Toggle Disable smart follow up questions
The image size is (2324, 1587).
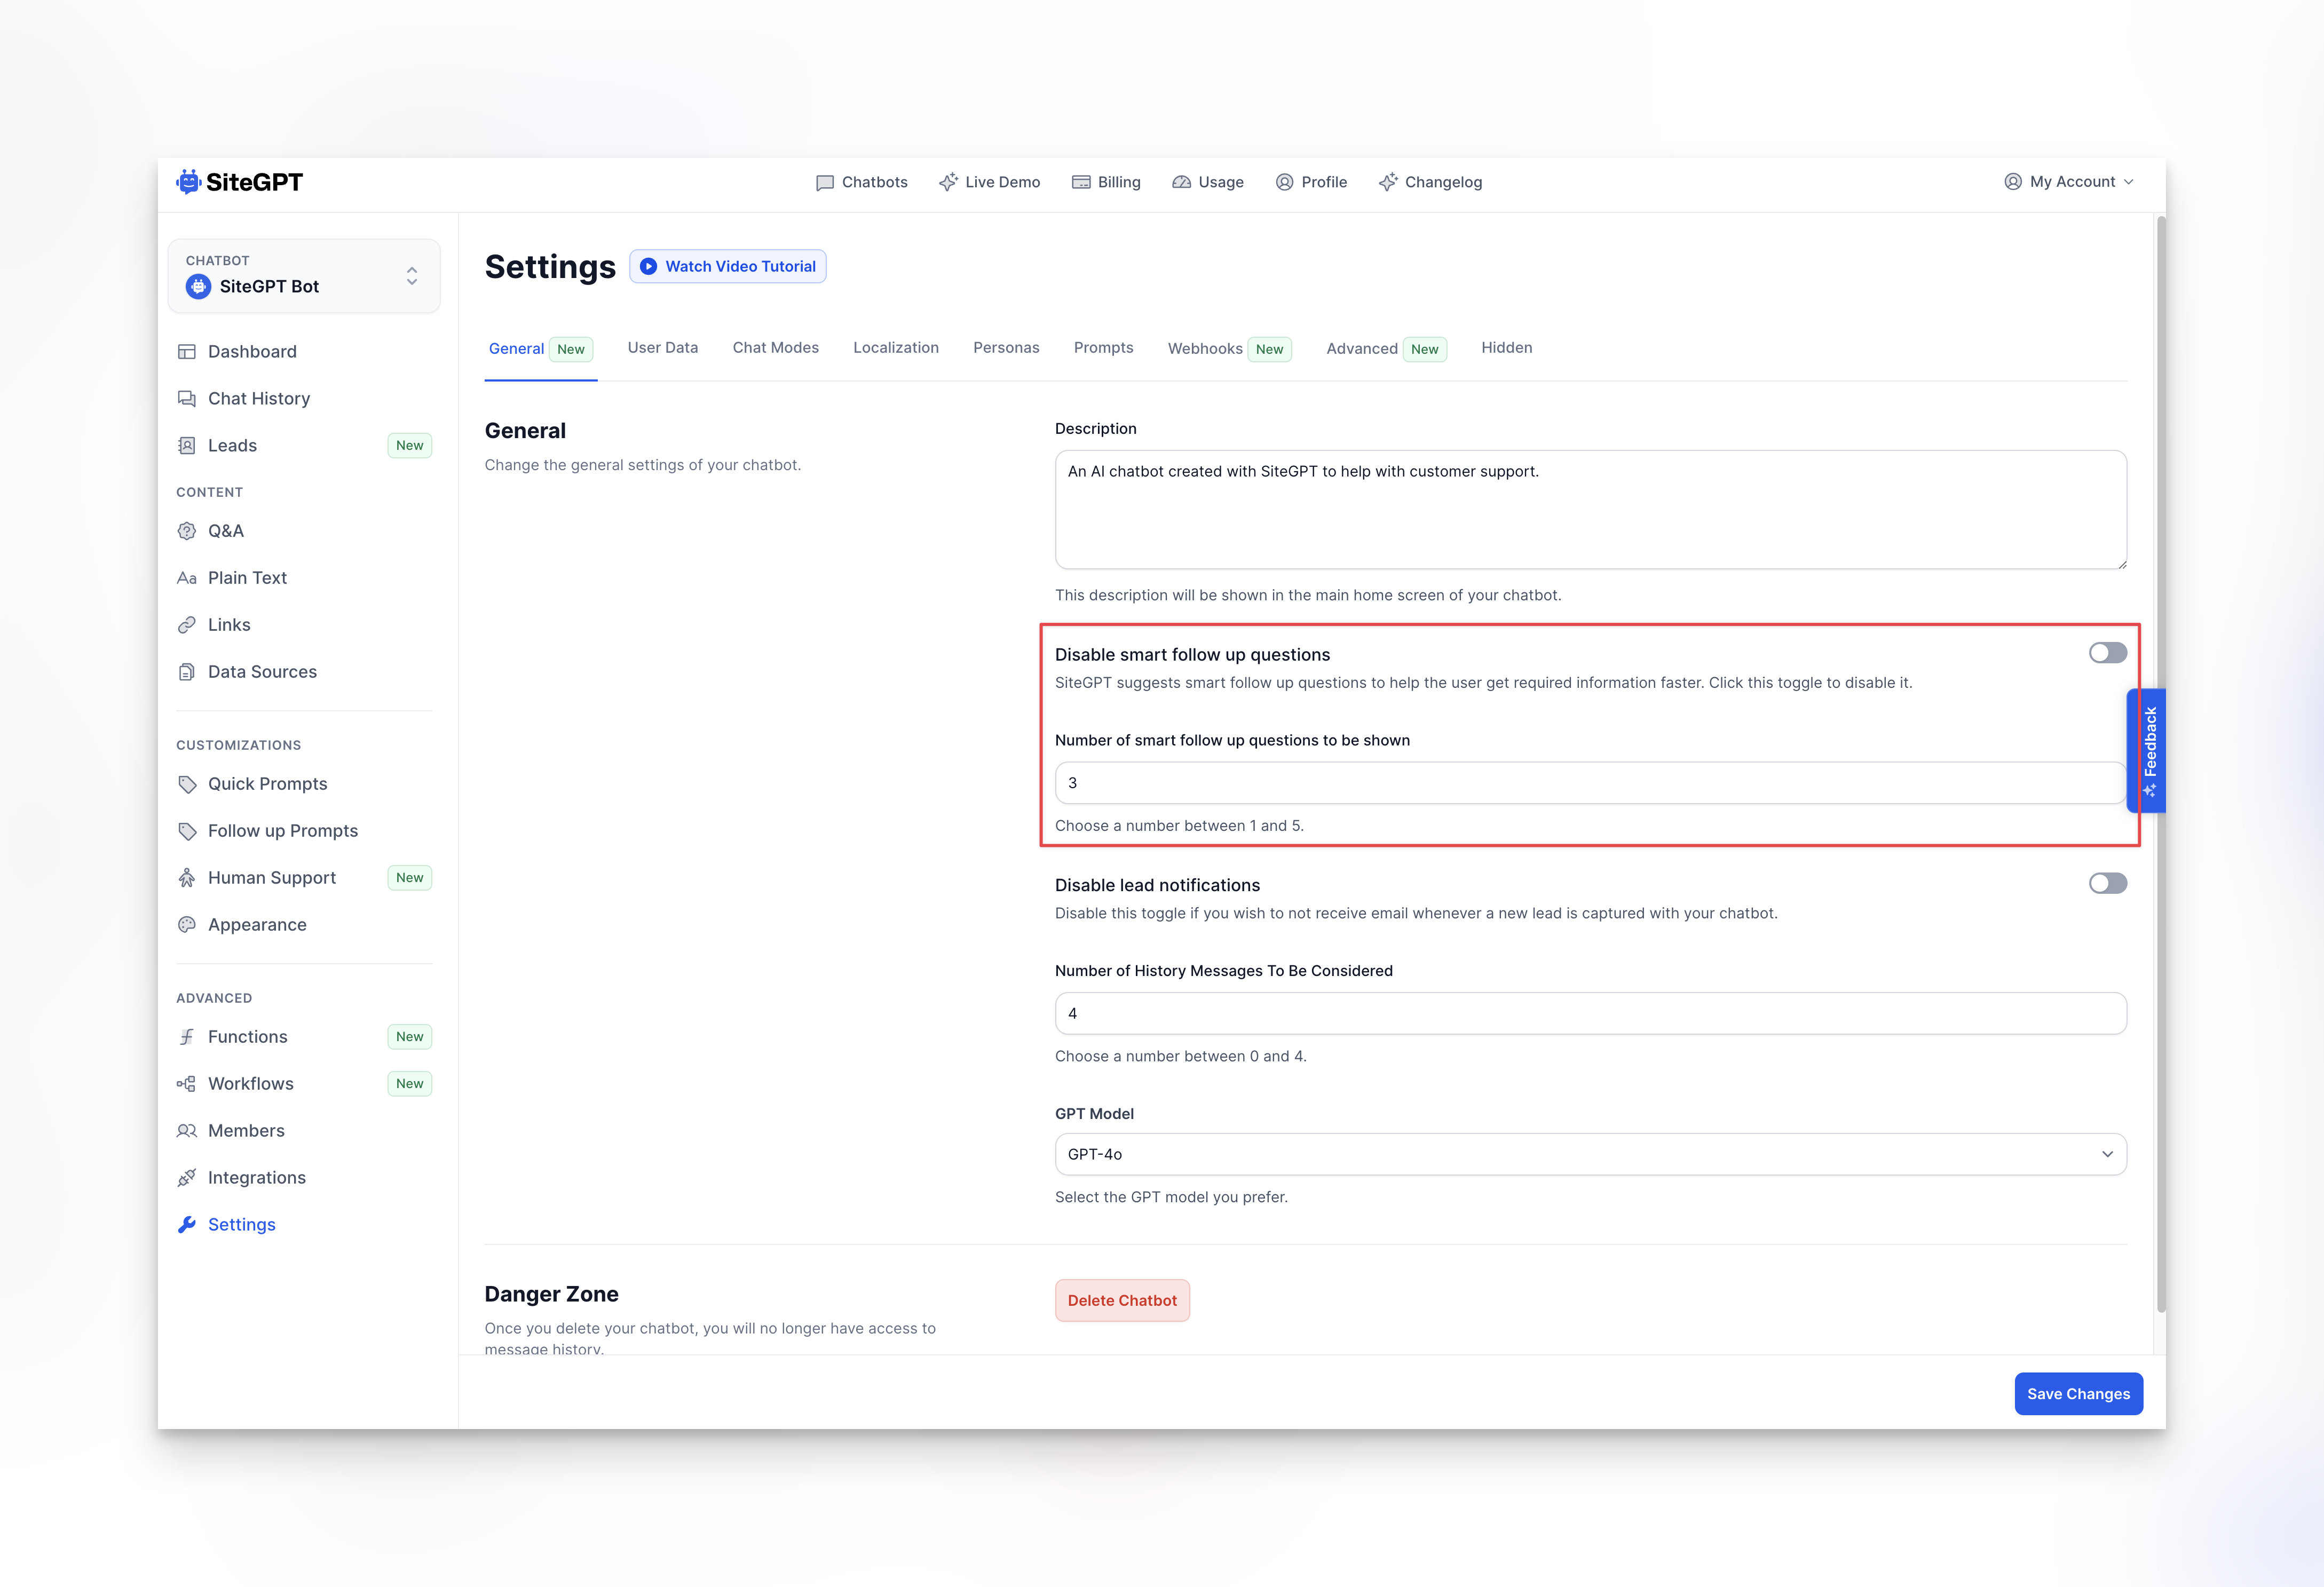pos(2107,653)
